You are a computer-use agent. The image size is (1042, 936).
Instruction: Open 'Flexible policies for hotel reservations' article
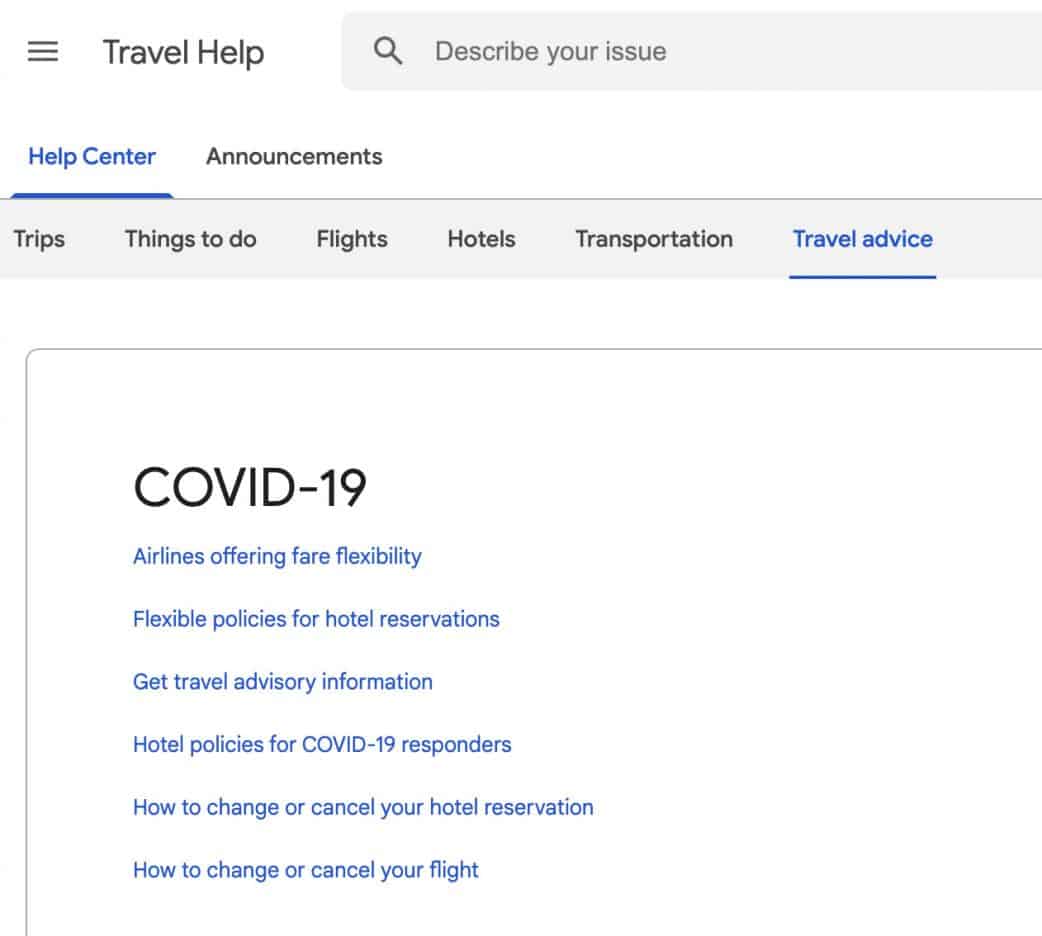316,619
